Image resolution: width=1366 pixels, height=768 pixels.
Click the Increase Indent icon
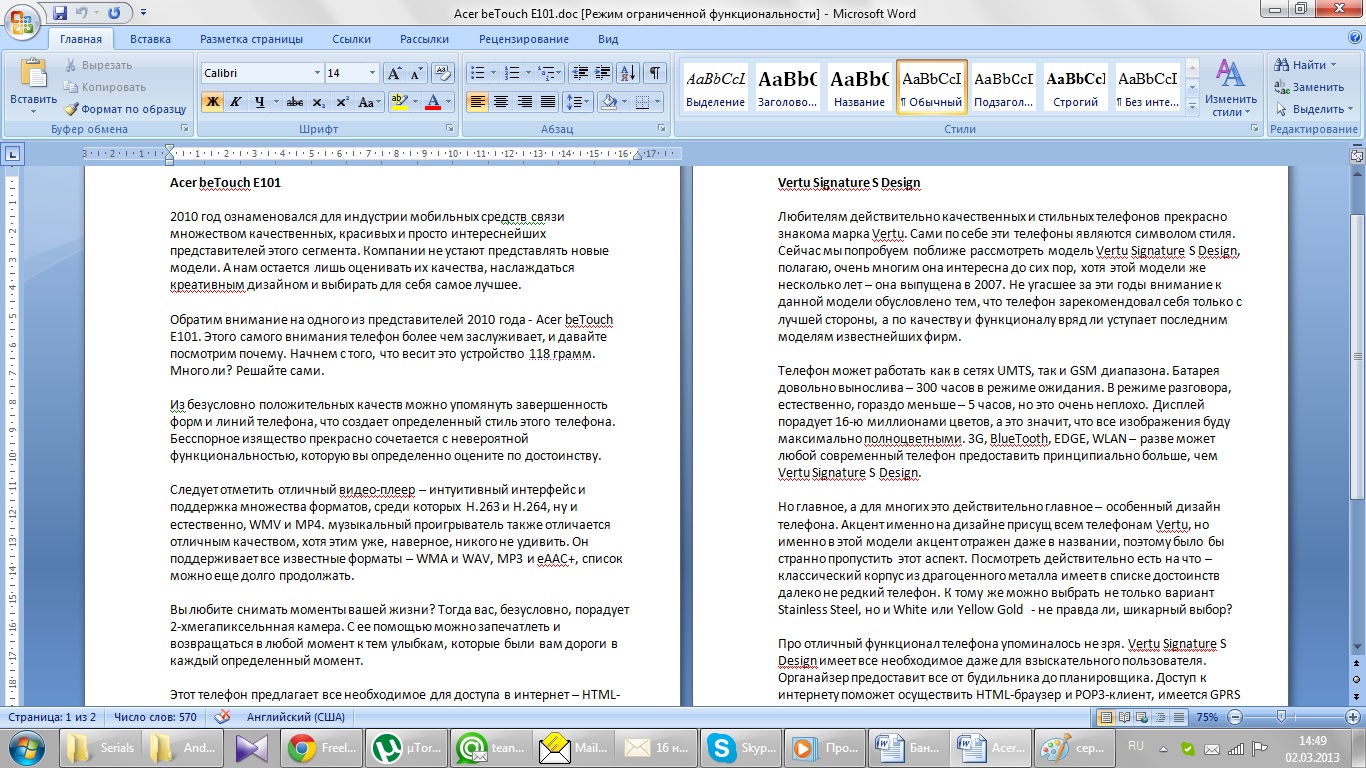pos(604,73)
